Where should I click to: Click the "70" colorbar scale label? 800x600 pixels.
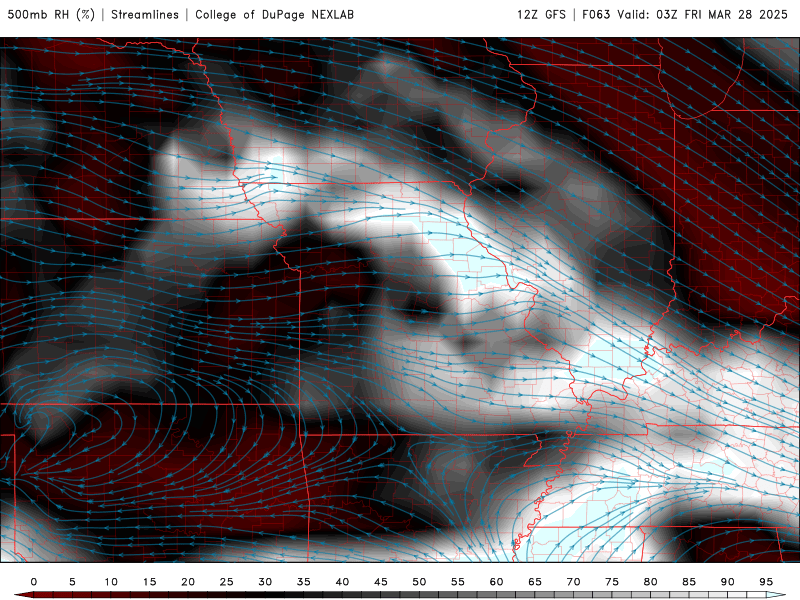pos(573,582)
